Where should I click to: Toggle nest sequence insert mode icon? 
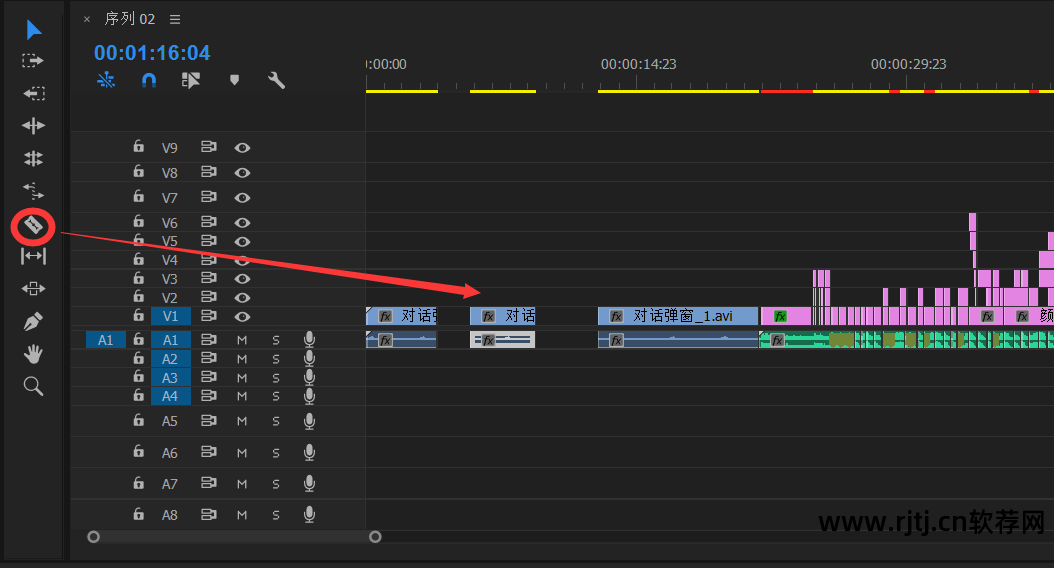click(x=106, y=81)
